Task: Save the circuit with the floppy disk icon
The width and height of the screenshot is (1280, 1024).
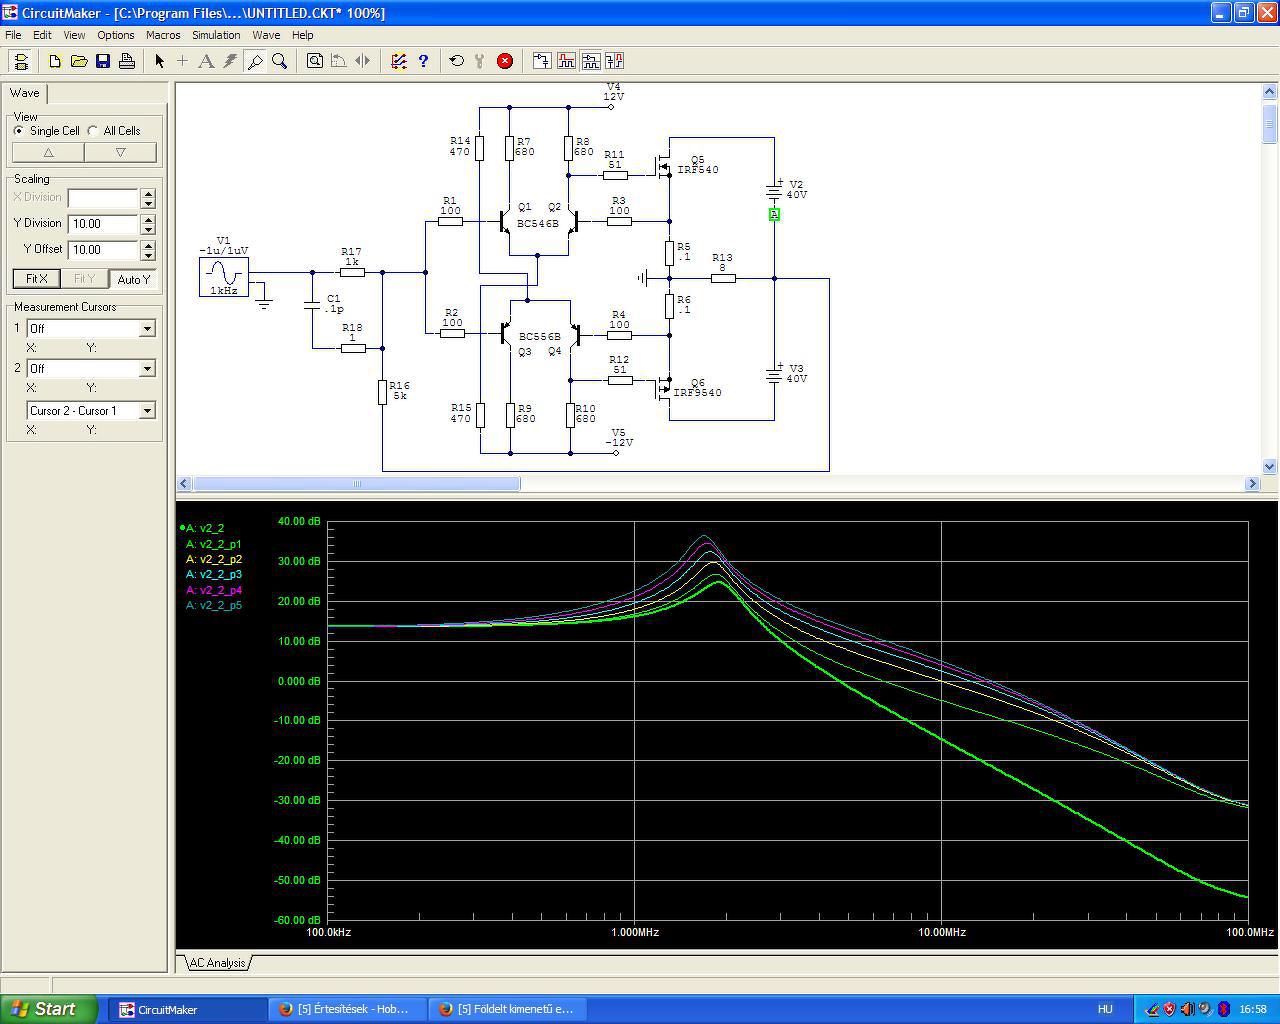Action: [x=103, y=61]
